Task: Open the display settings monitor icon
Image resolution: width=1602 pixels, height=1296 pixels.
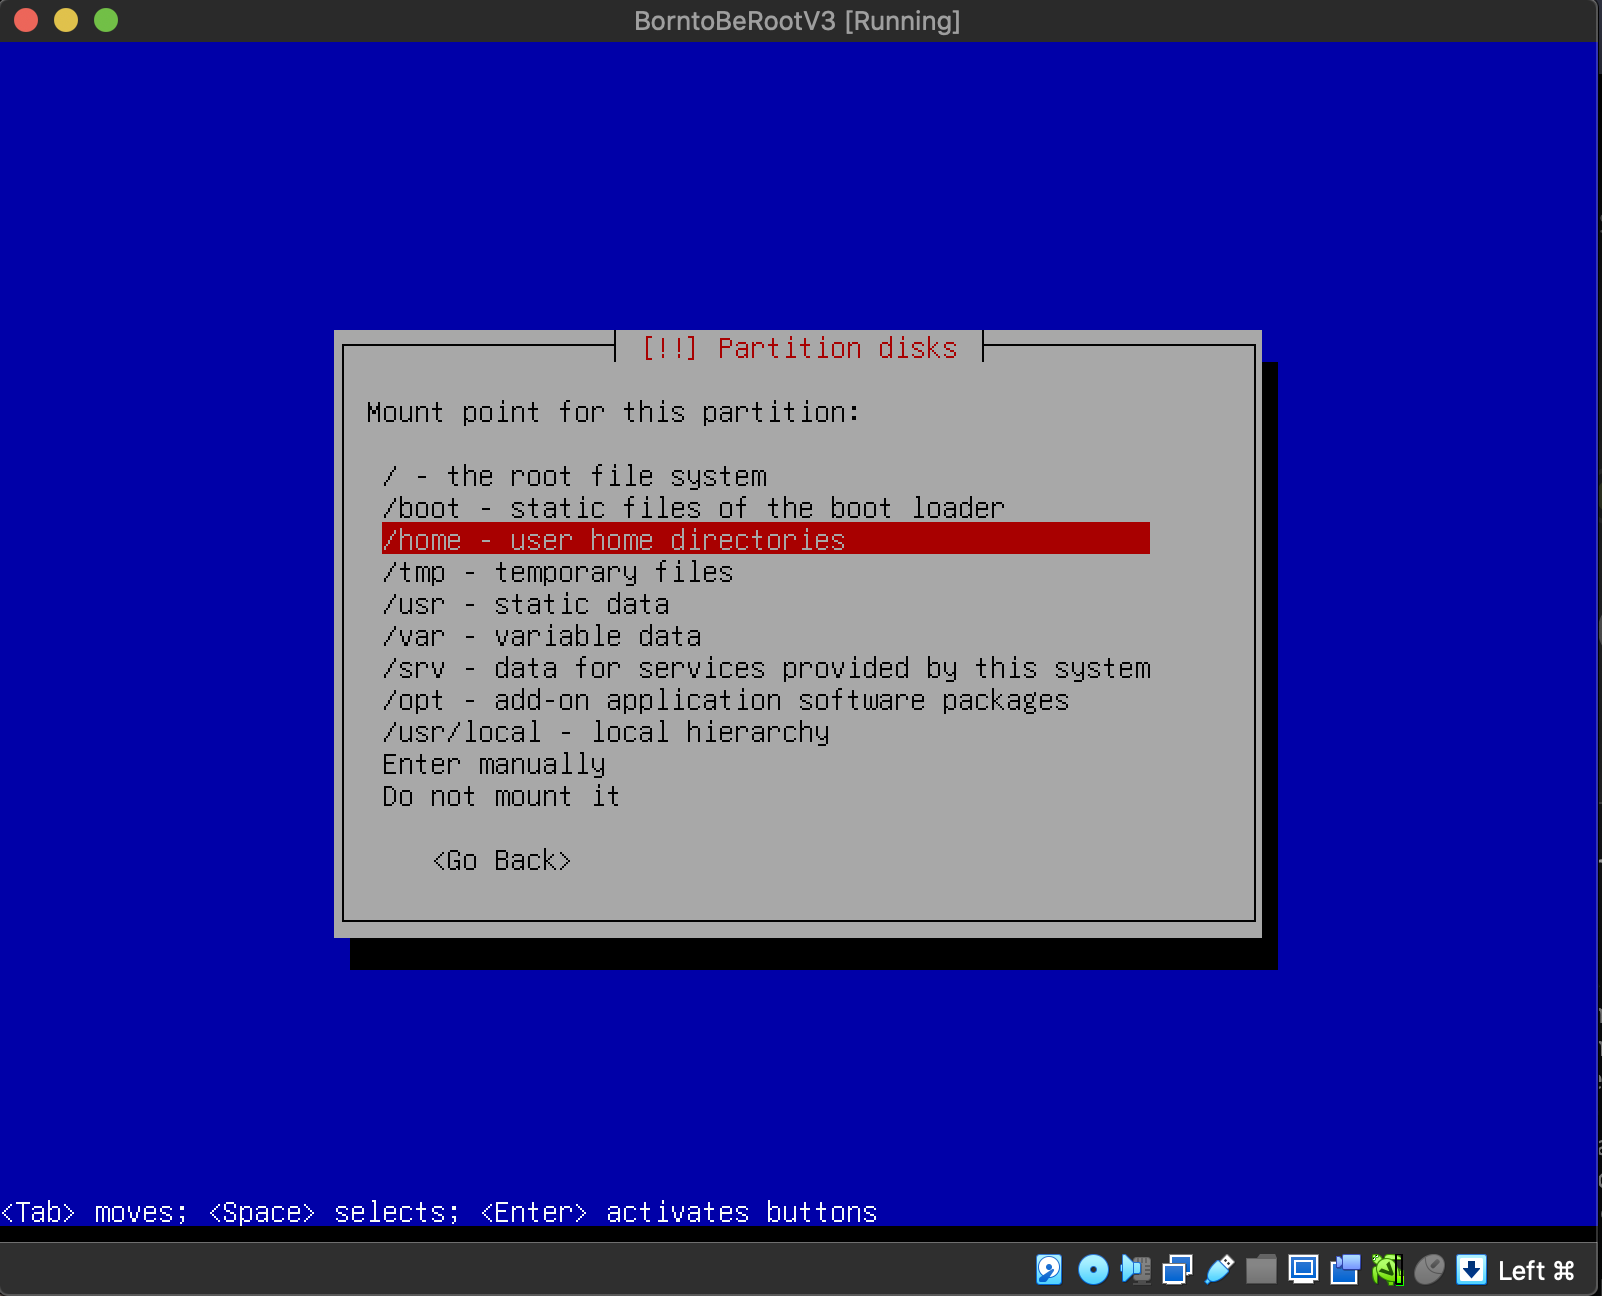Action: click(x=1303, y=1270)
